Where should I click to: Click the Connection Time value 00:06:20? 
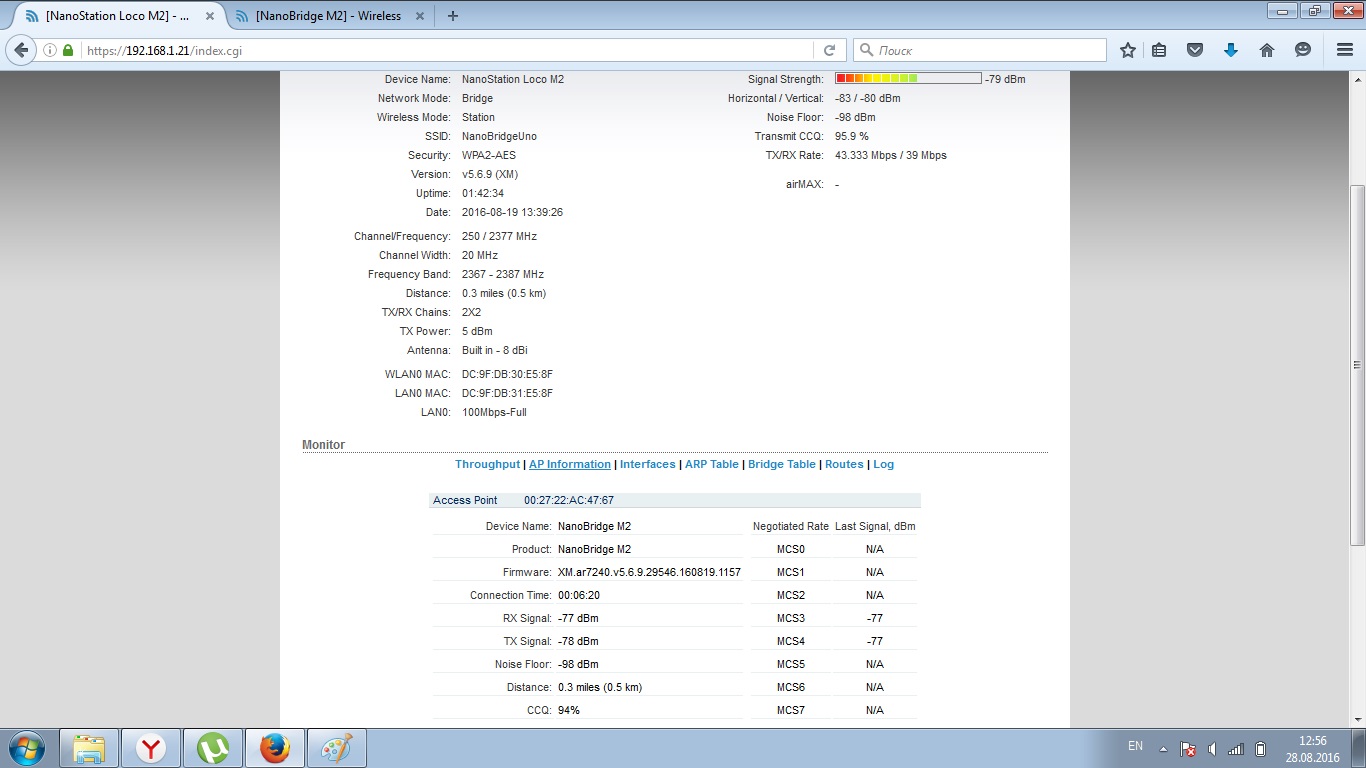(579, 595)
